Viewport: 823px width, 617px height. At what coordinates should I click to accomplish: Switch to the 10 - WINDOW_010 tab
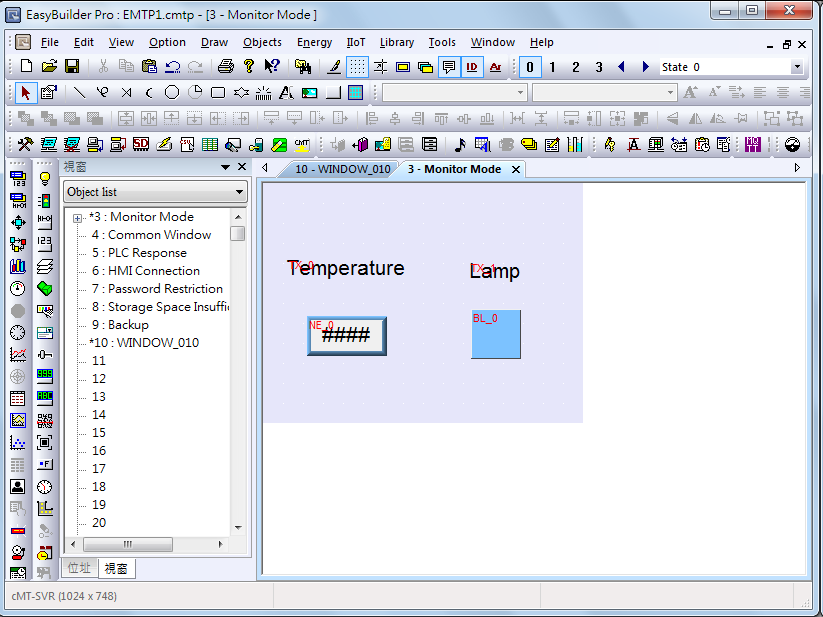click(342, 169)
